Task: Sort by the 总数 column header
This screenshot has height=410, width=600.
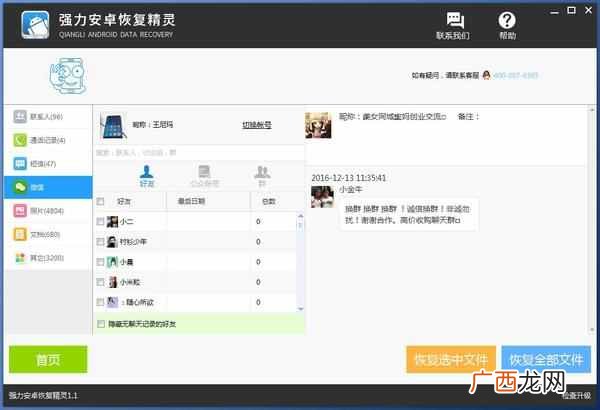Action: [274, 201]
